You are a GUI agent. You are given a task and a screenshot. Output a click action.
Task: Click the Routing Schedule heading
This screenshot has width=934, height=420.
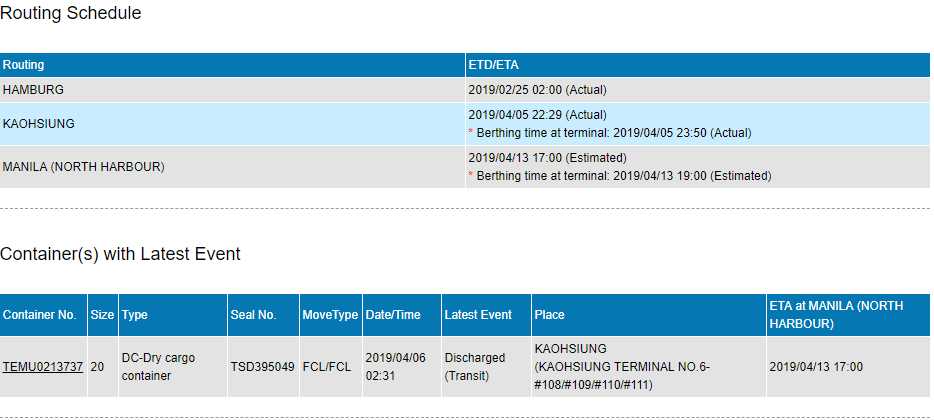coord(70,13)
